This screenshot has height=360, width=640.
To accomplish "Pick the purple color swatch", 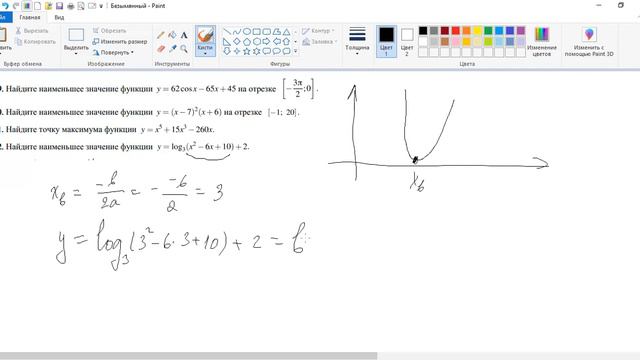I will pyautogui.click(x=521, y=31).
